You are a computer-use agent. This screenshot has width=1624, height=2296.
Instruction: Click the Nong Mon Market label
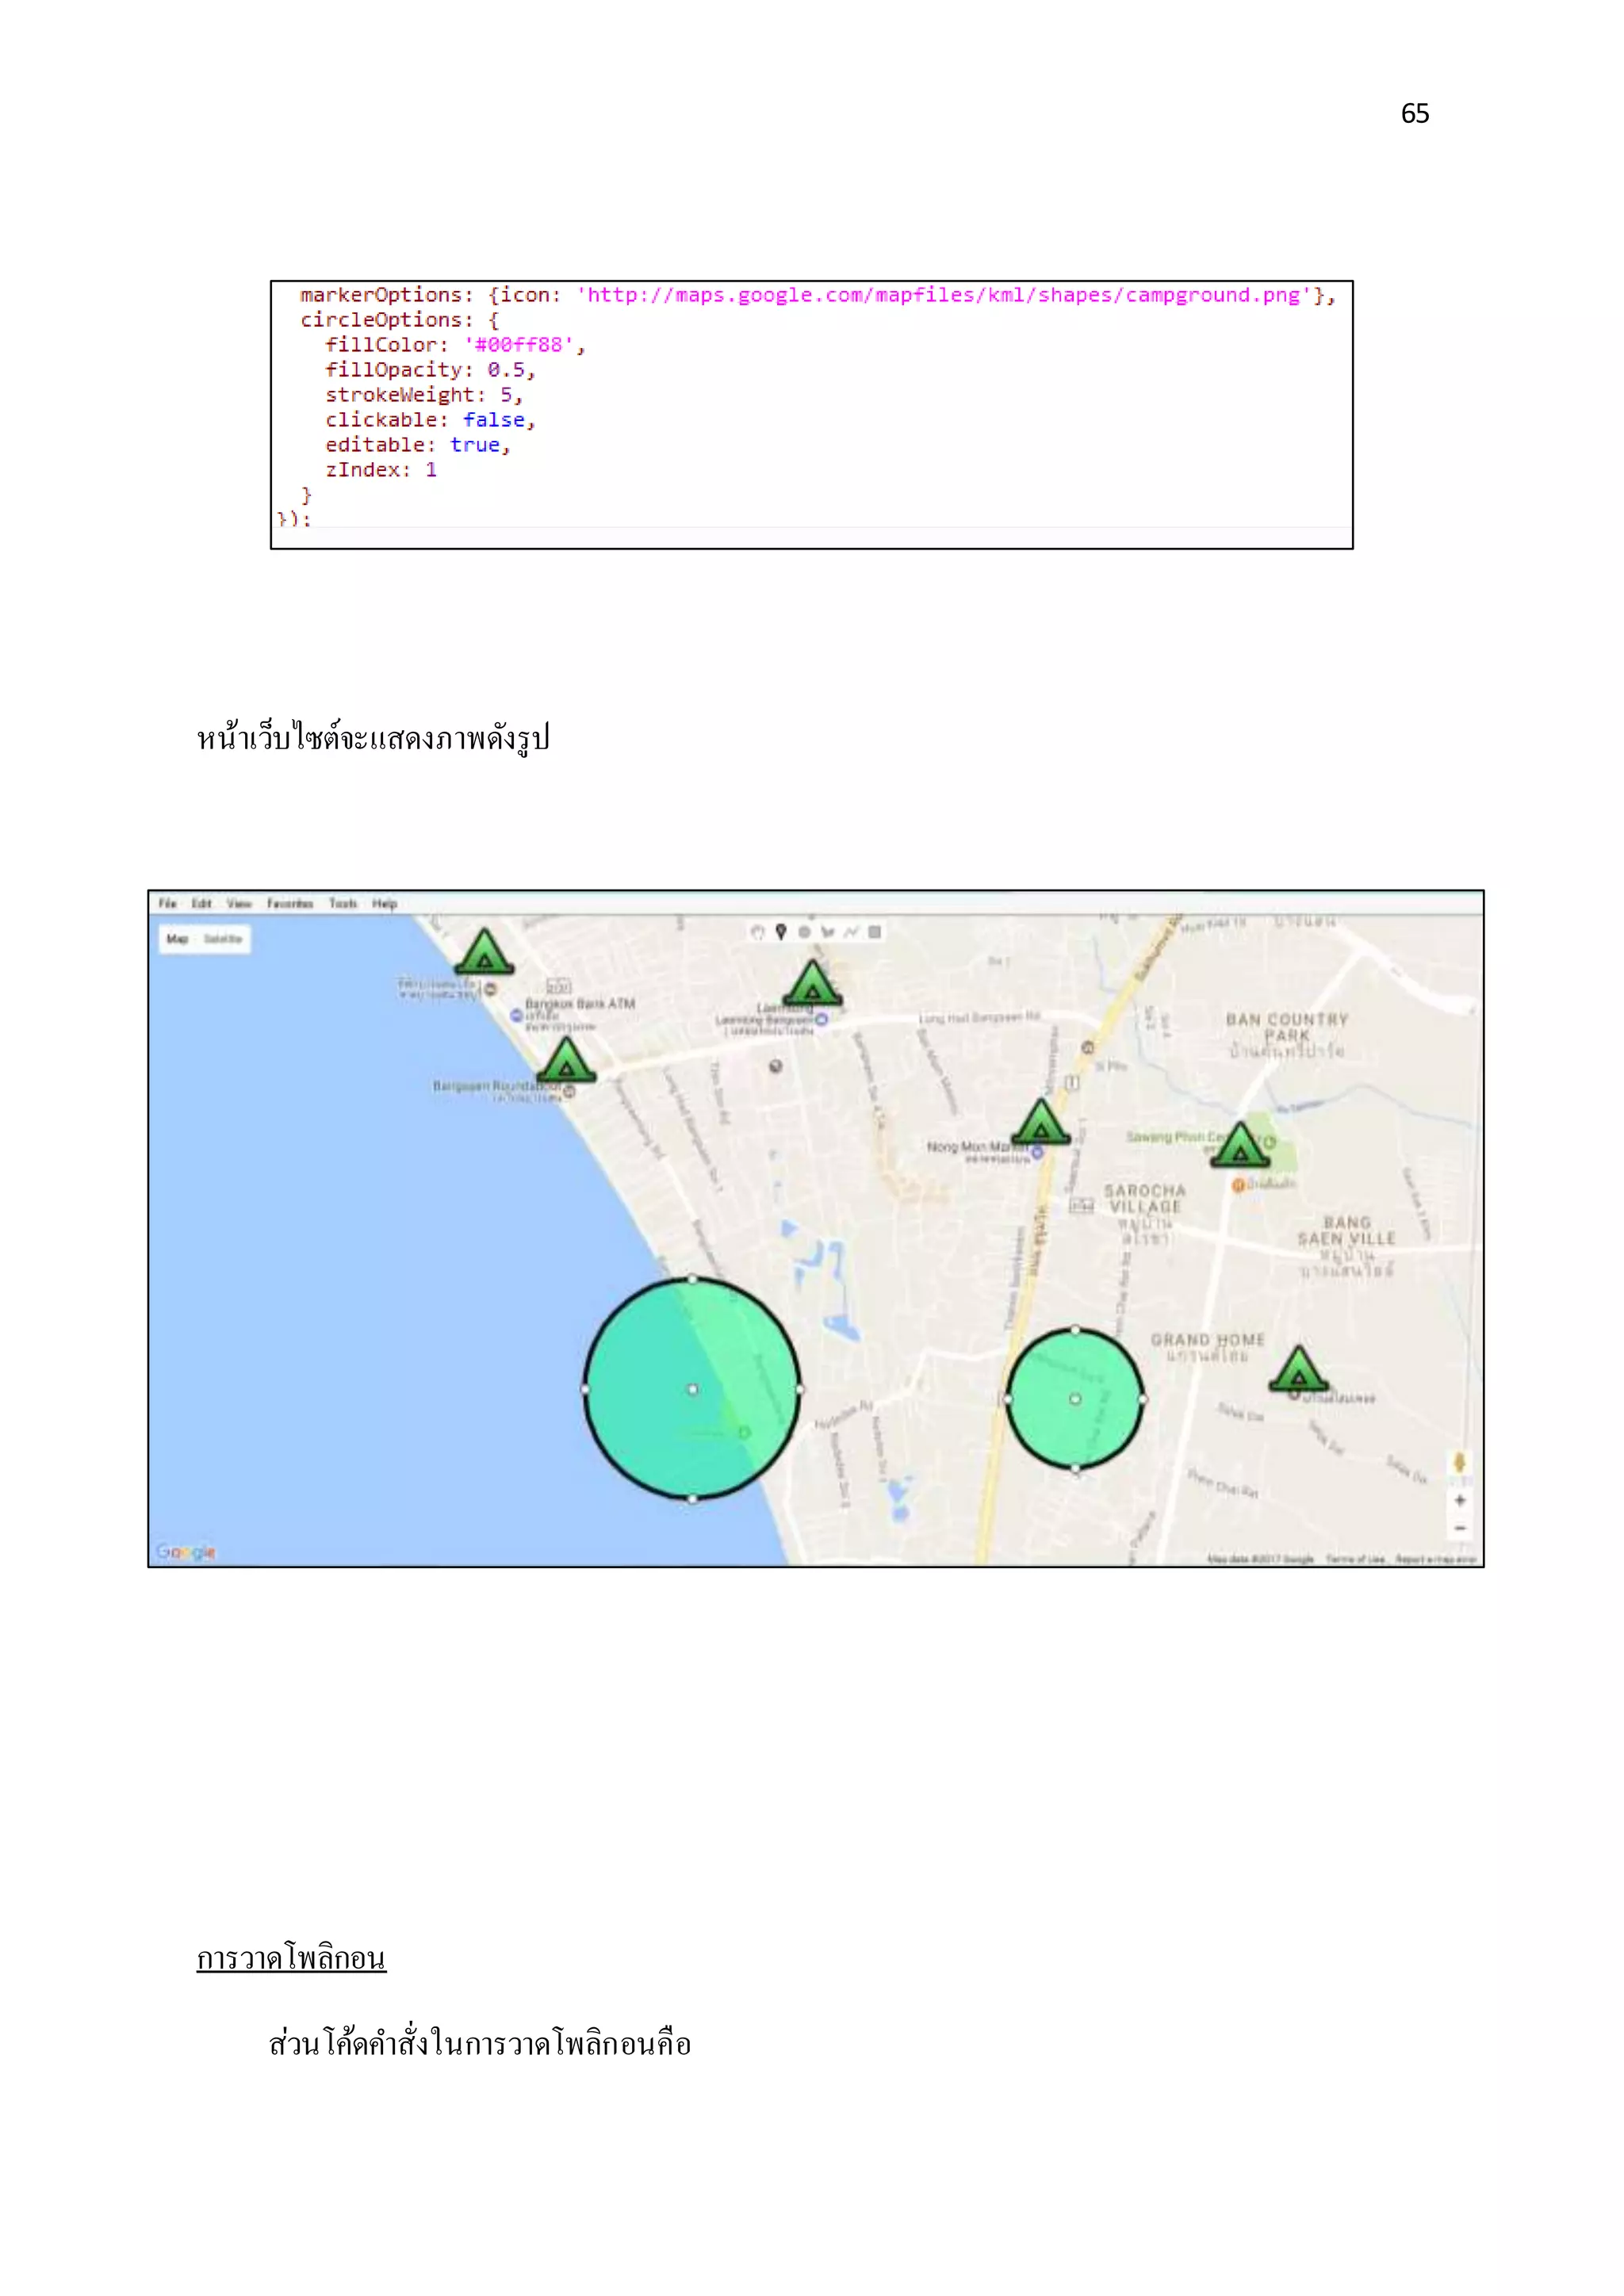pyautogui.click(x=976, y=1146)
